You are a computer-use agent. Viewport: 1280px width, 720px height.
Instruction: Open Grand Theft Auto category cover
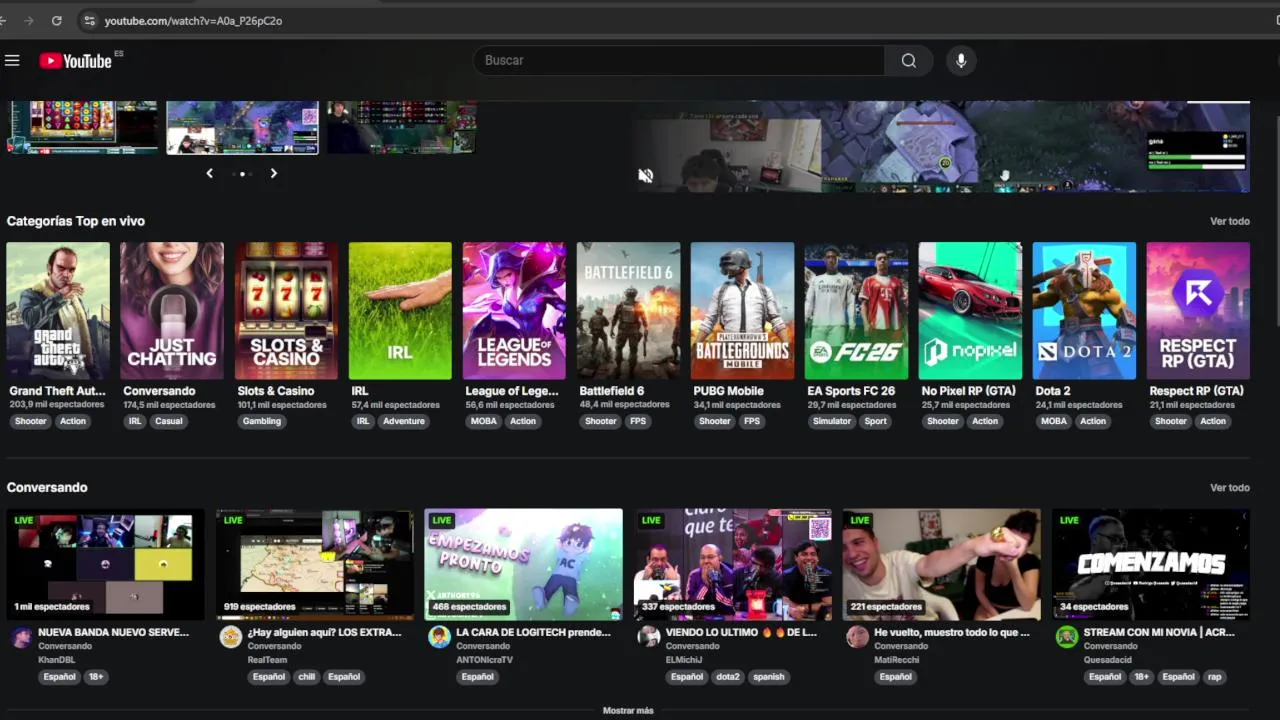pyautogui.click(x=58, y=311)
